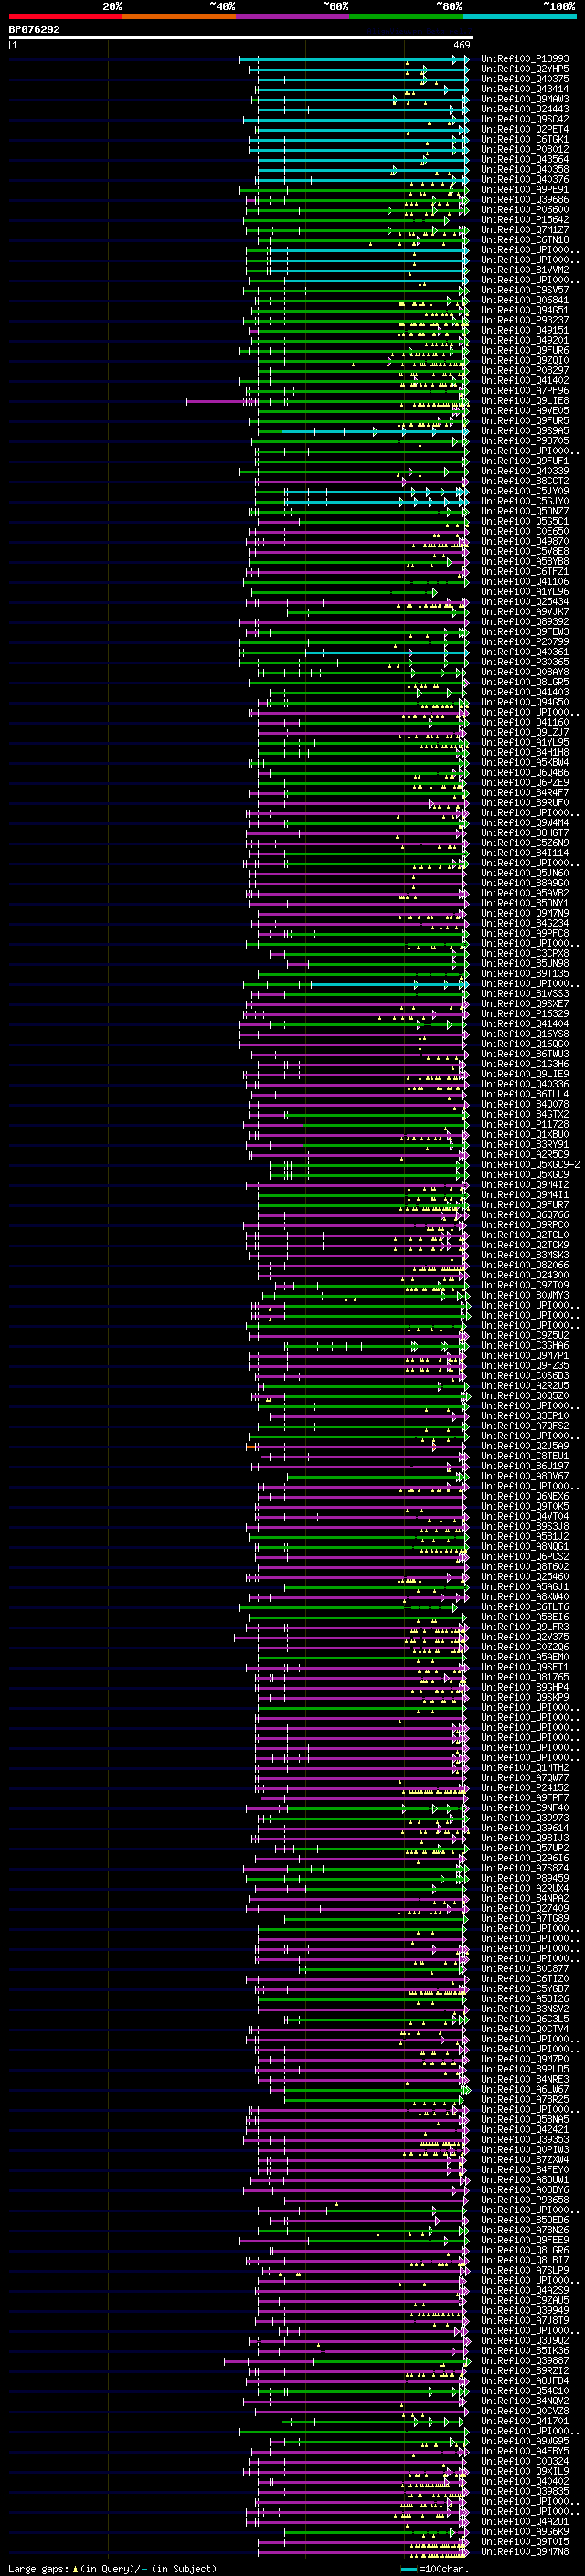Open hit UniRef100_Q9MAW3
Screen dimensions: 585x2576
tap(524, 99)
